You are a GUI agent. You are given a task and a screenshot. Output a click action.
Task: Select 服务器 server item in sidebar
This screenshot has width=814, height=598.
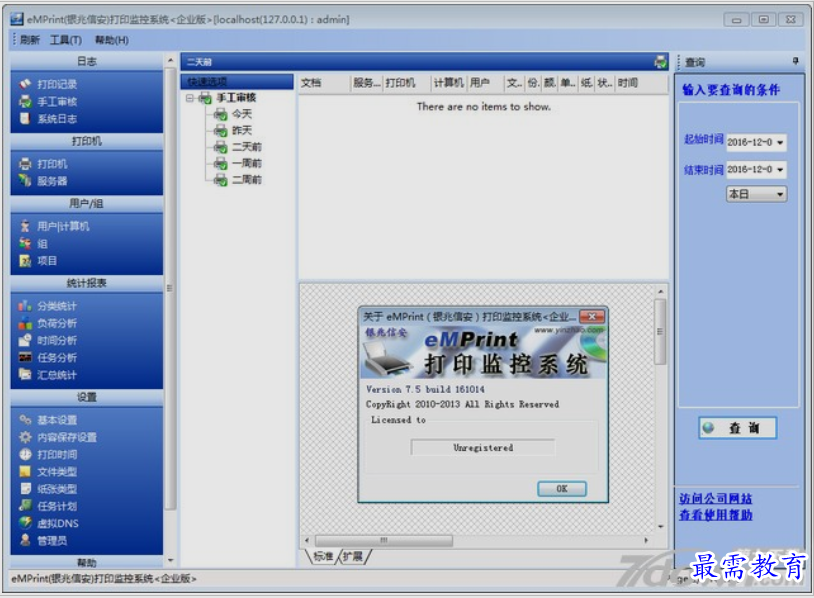52,181
